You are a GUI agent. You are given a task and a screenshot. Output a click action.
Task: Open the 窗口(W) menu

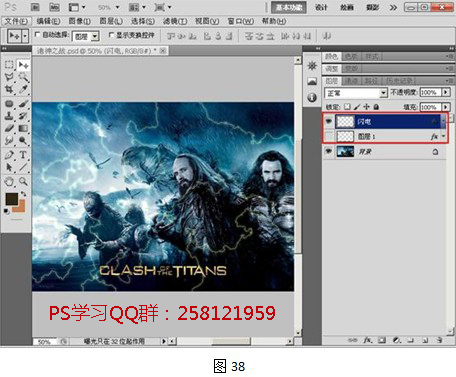(240, 21)
